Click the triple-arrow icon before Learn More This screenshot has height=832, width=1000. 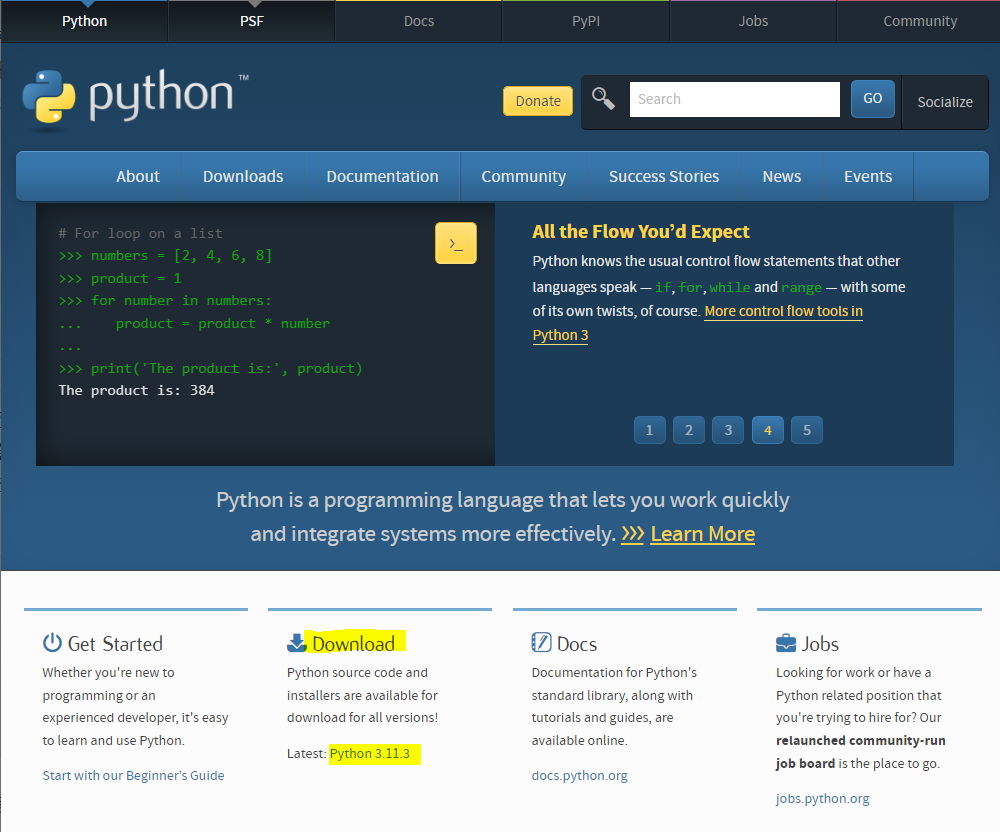633,534
